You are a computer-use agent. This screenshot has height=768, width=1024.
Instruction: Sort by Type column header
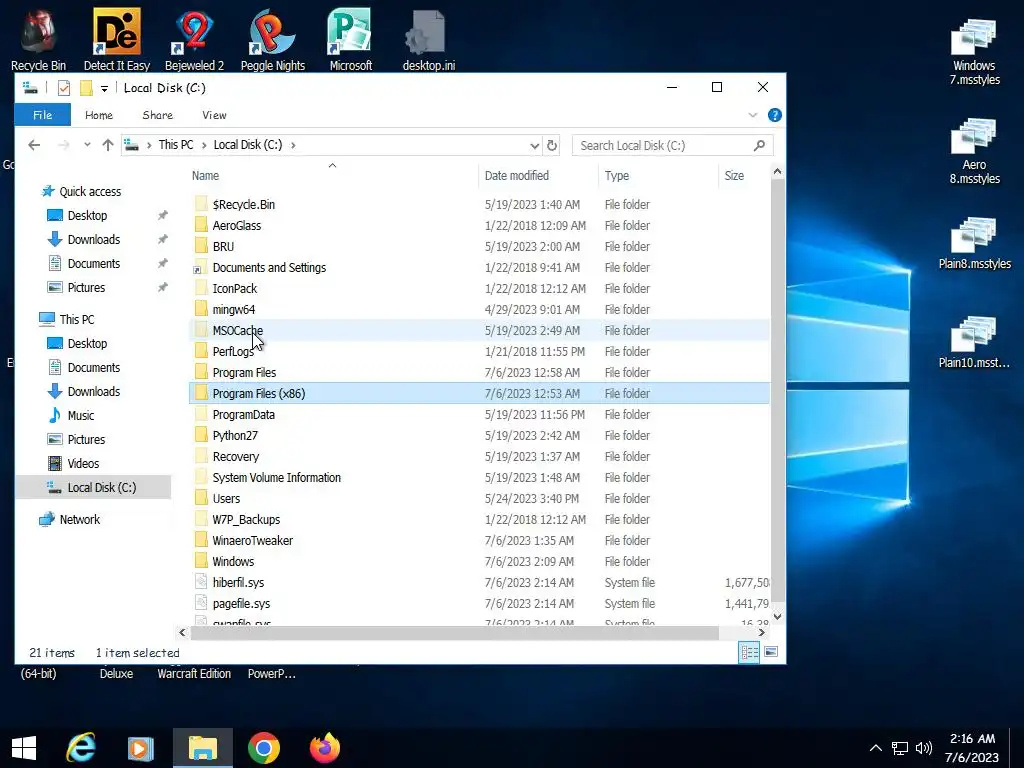pyautogui.click(x=658, y=175)
